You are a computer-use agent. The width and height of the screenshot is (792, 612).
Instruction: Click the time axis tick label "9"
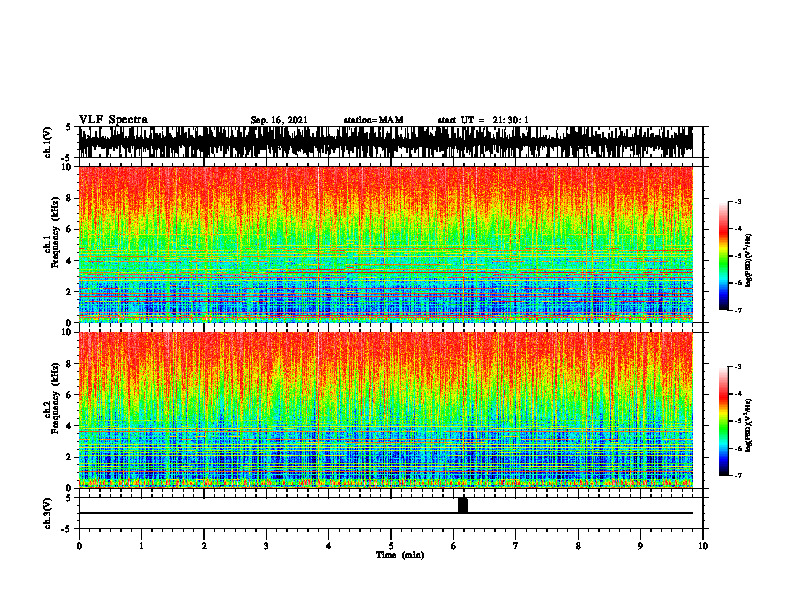point(640,546)
